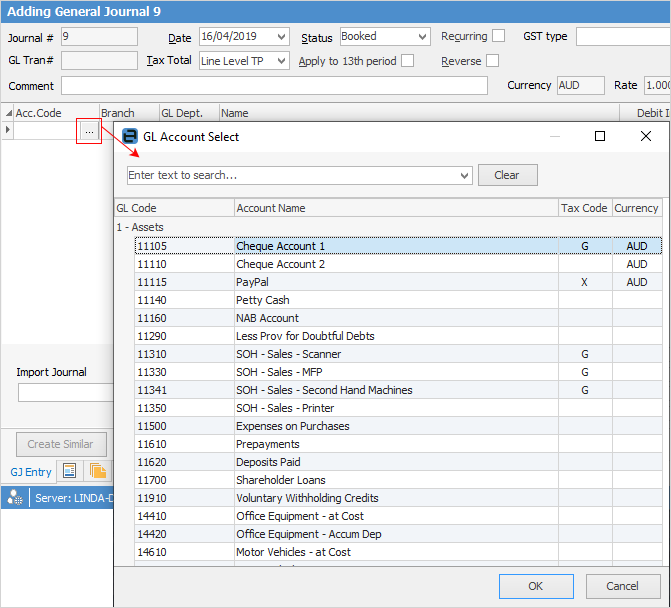The image size is (671, 608).
Task: Toggle the Reverse checkbox
Action: pyautogui.click(x=492, y=61)
